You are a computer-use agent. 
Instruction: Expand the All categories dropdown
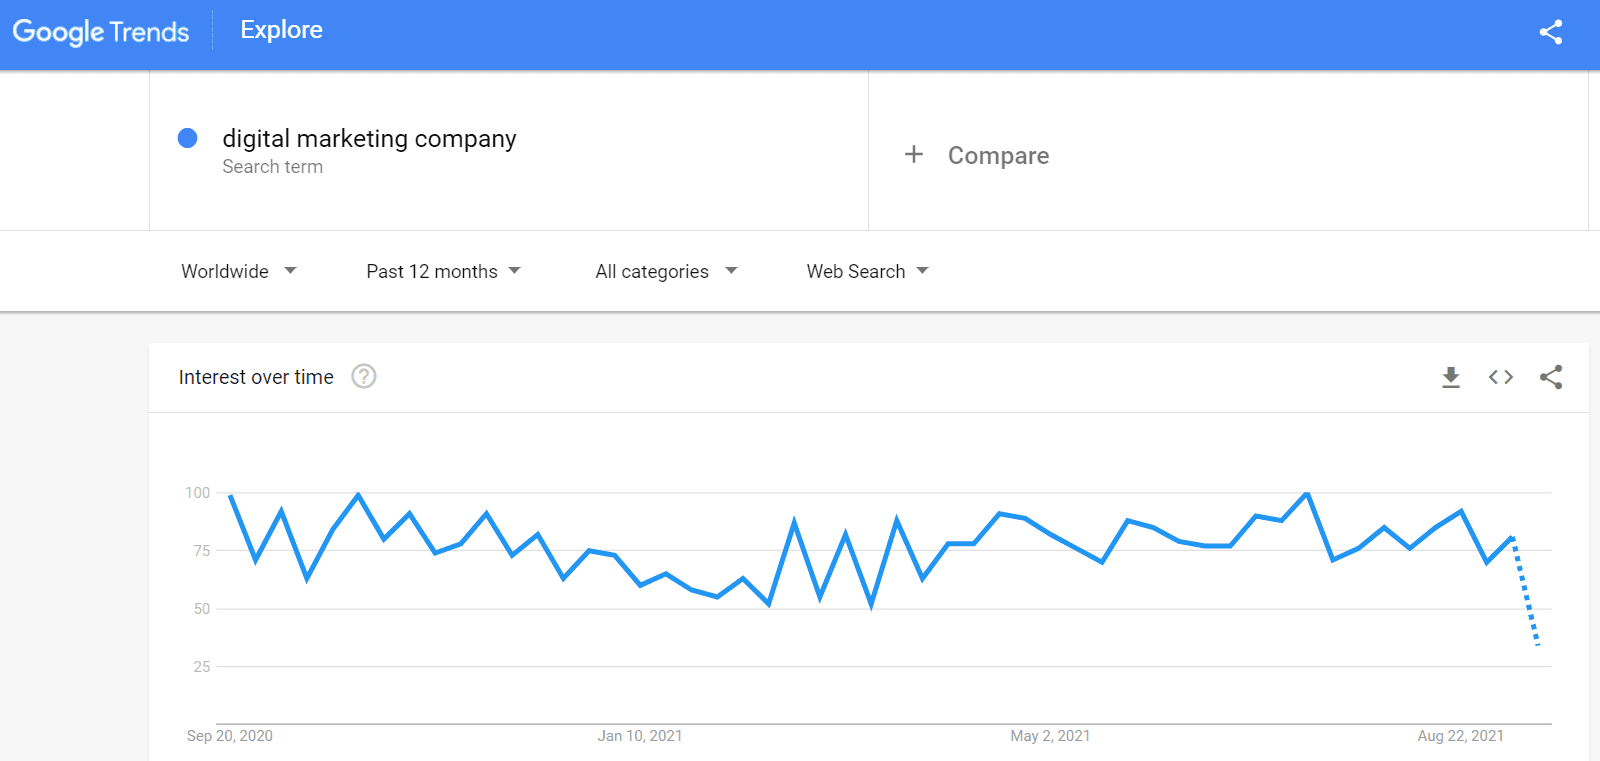pyautogui.click(x=666, y=271)
